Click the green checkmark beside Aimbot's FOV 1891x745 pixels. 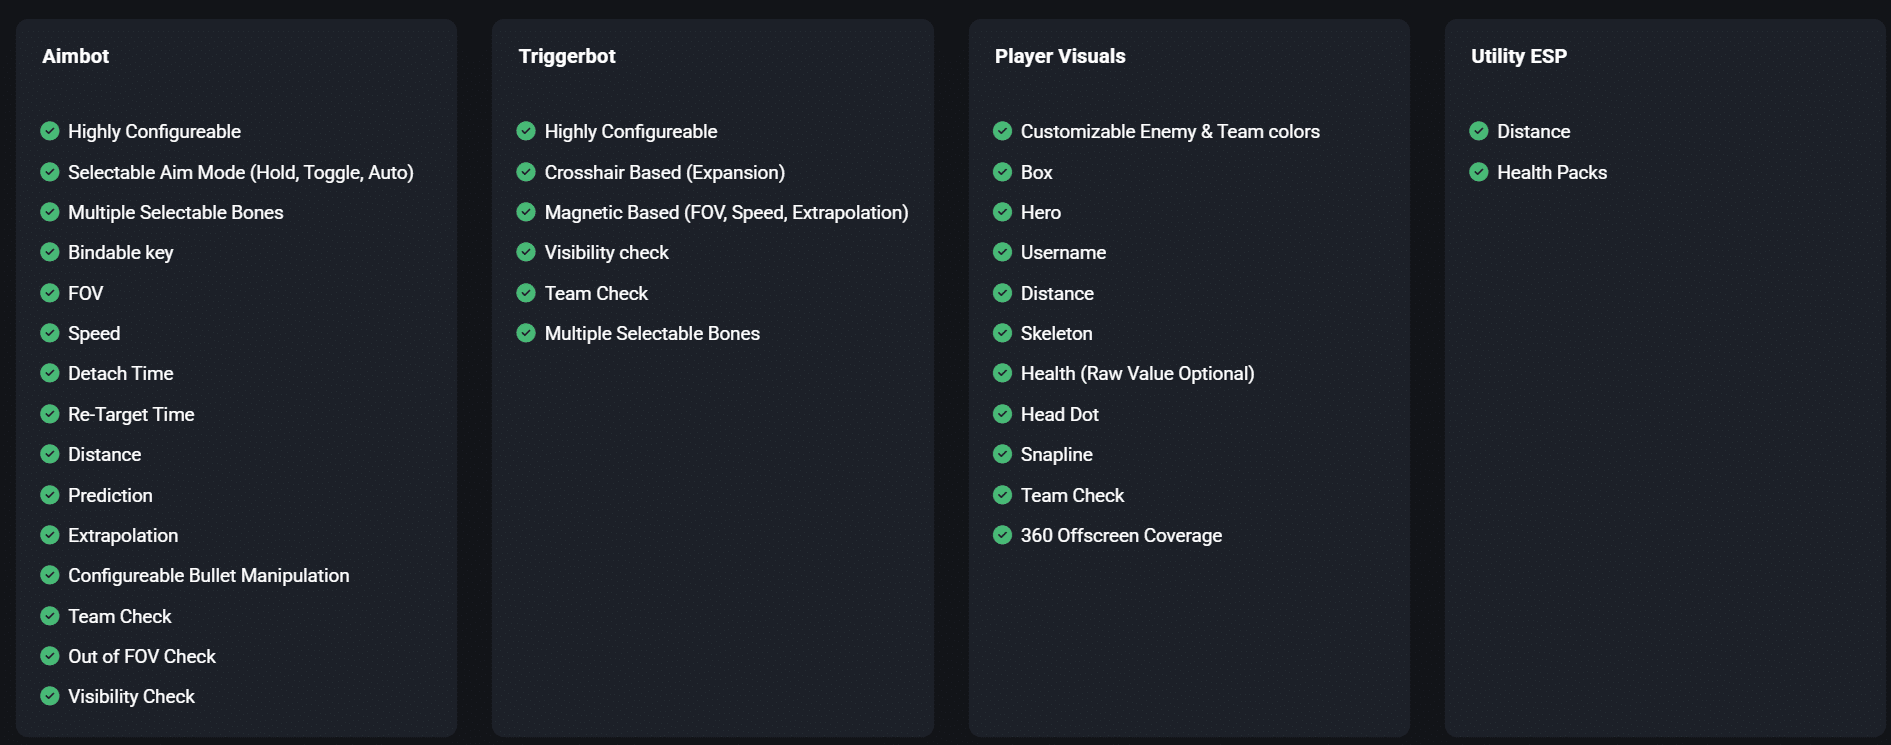tap(50, 293)
